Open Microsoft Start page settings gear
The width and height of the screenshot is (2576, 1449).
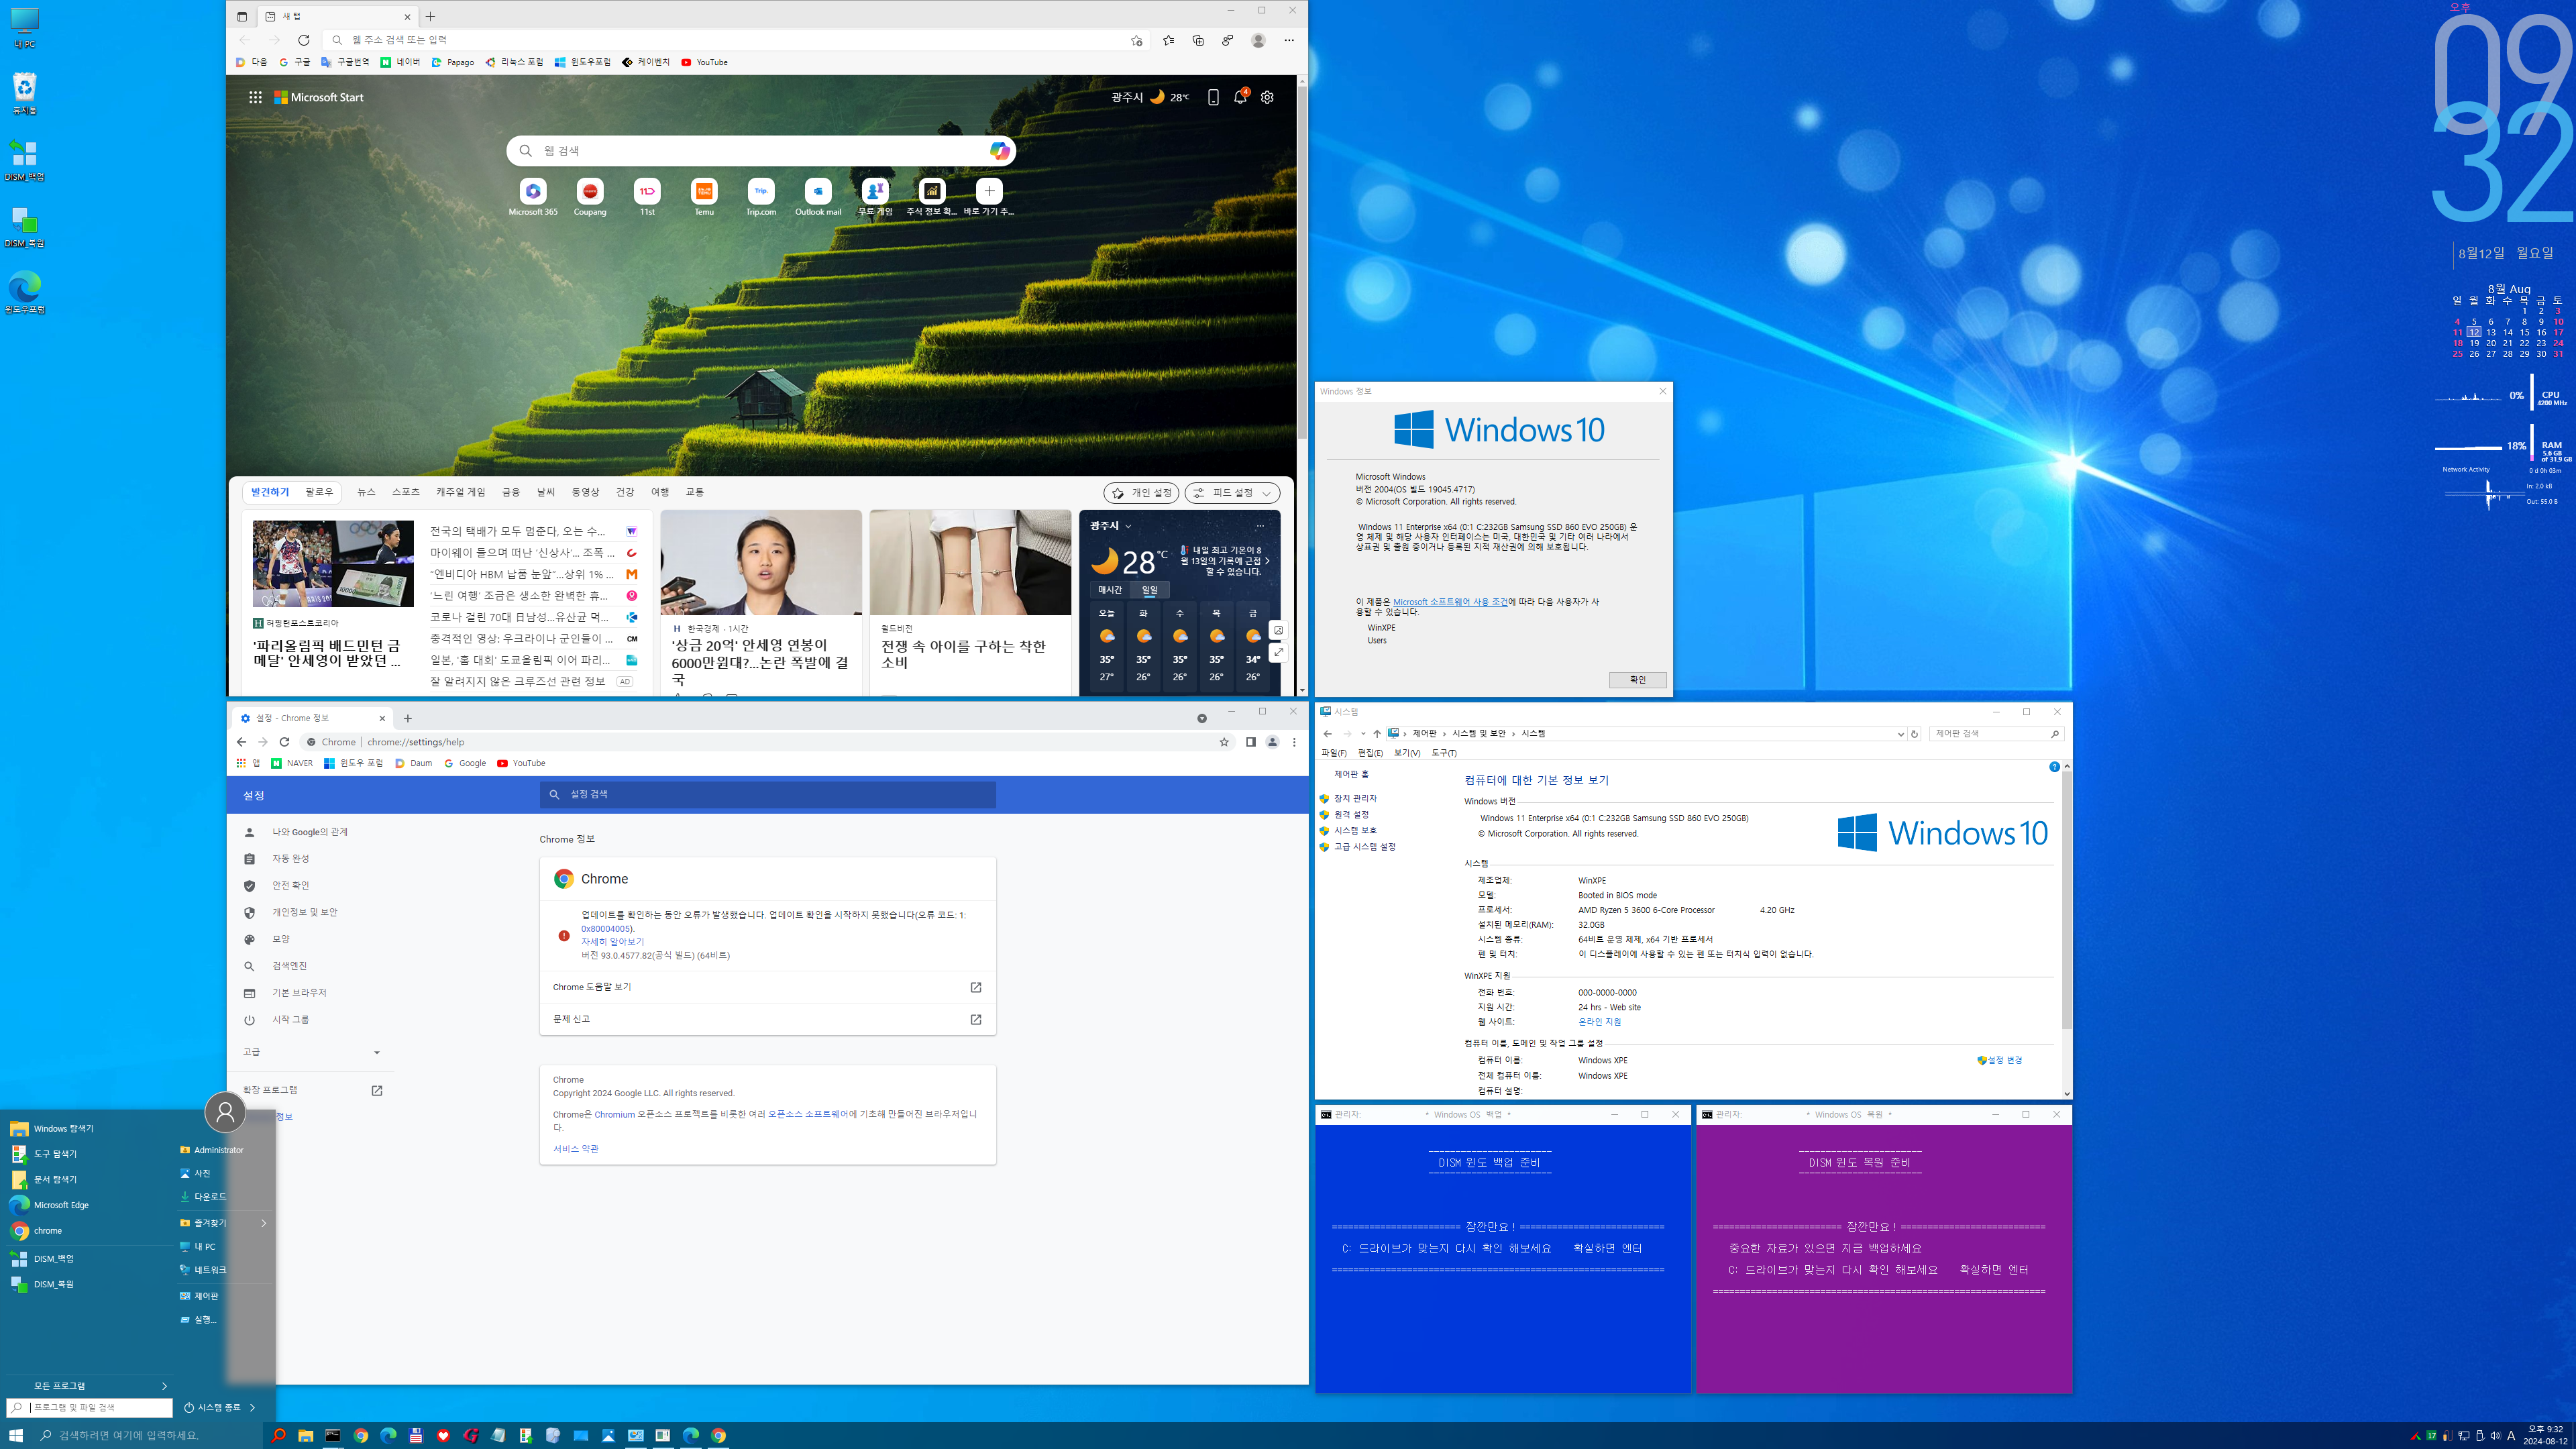[x=1267, y=97]
